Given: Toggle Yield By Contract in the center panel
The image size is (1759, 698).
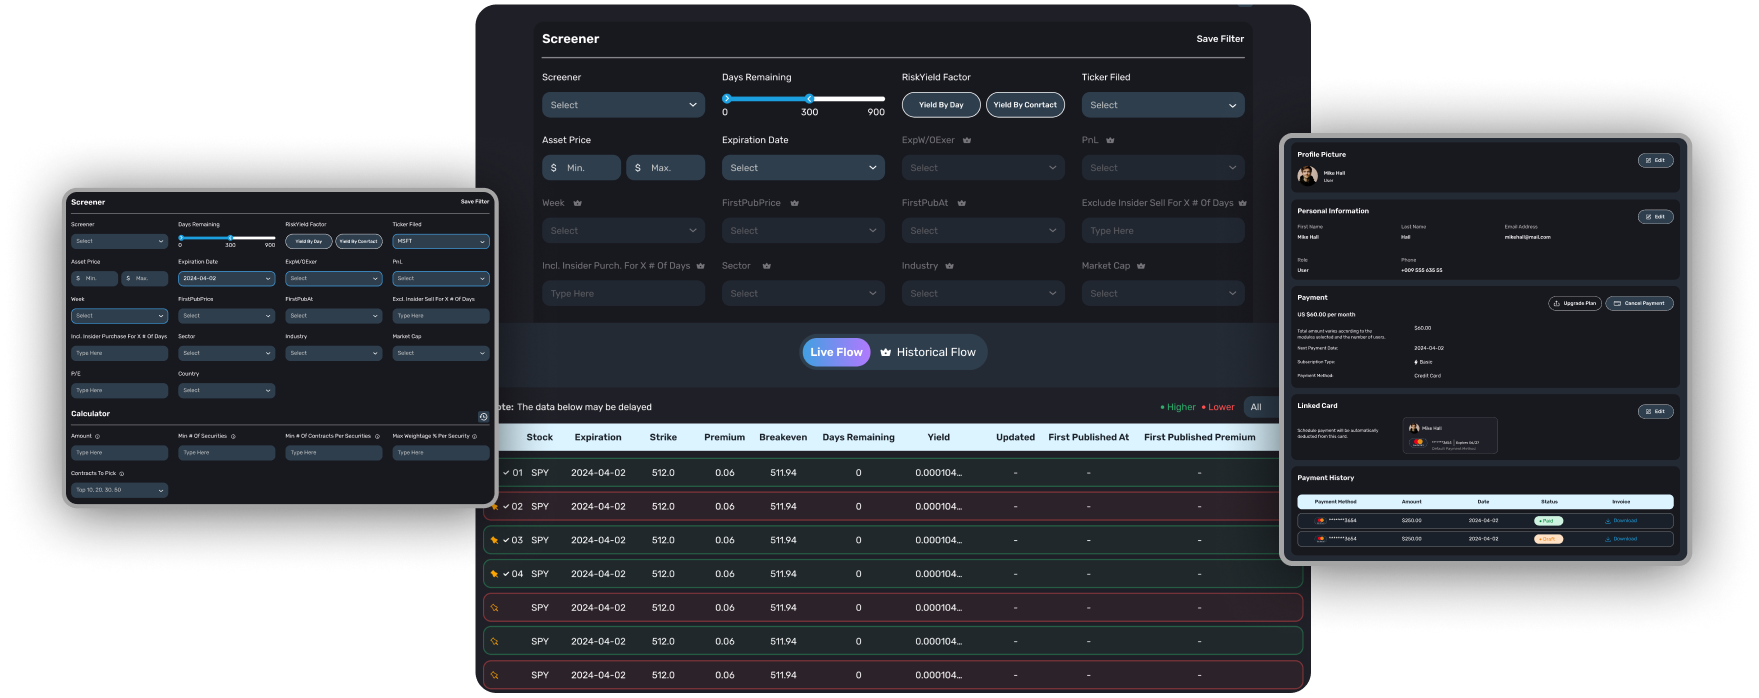Looking at the screenshot, I should pyautogui.click(x=1025, y=105).
